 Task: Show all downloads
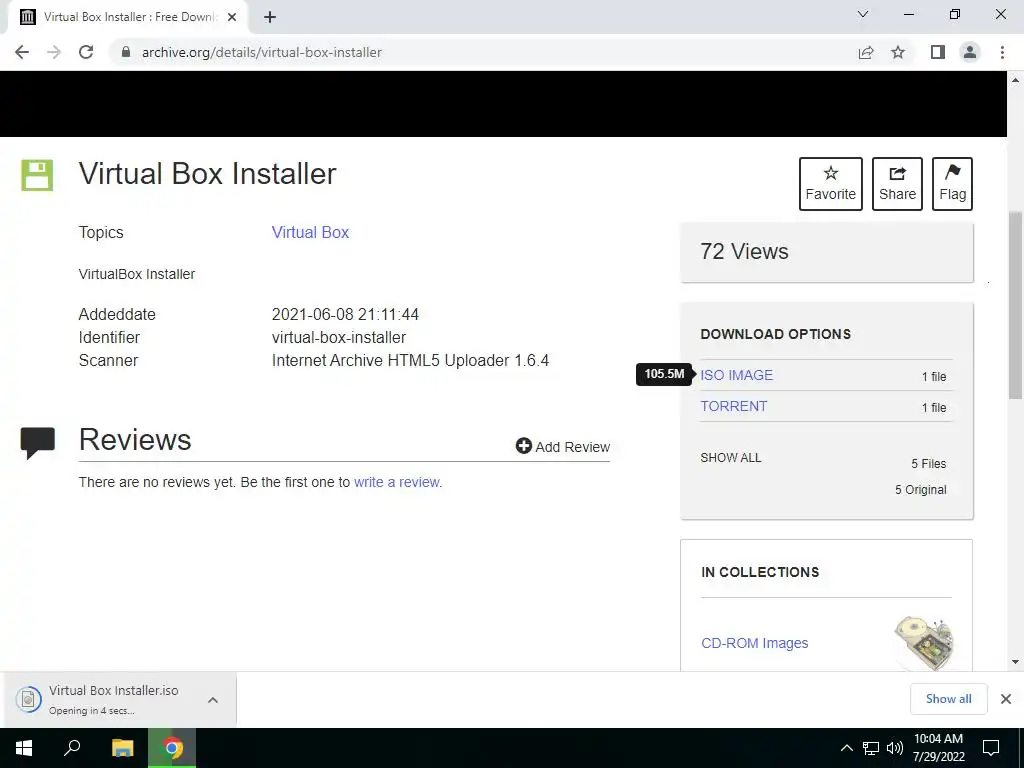tap(948, 699)
